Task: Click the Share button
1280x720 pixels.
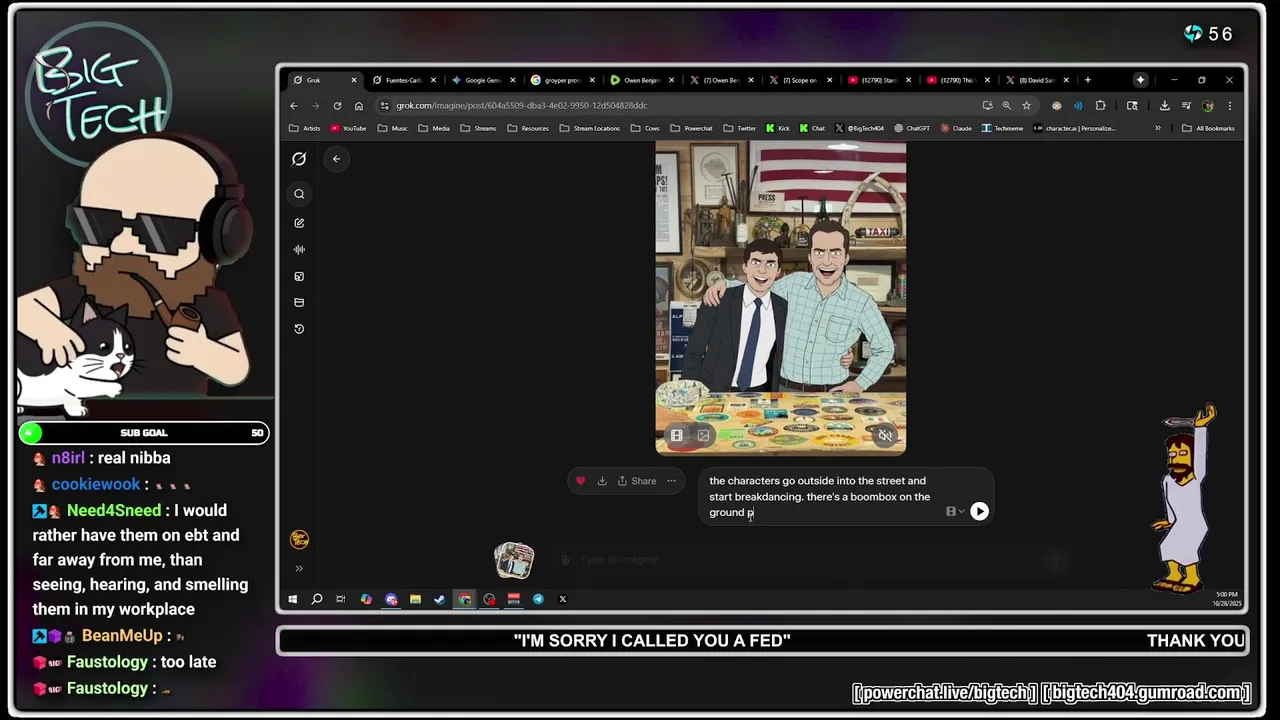Action: [x=637, y=481]
